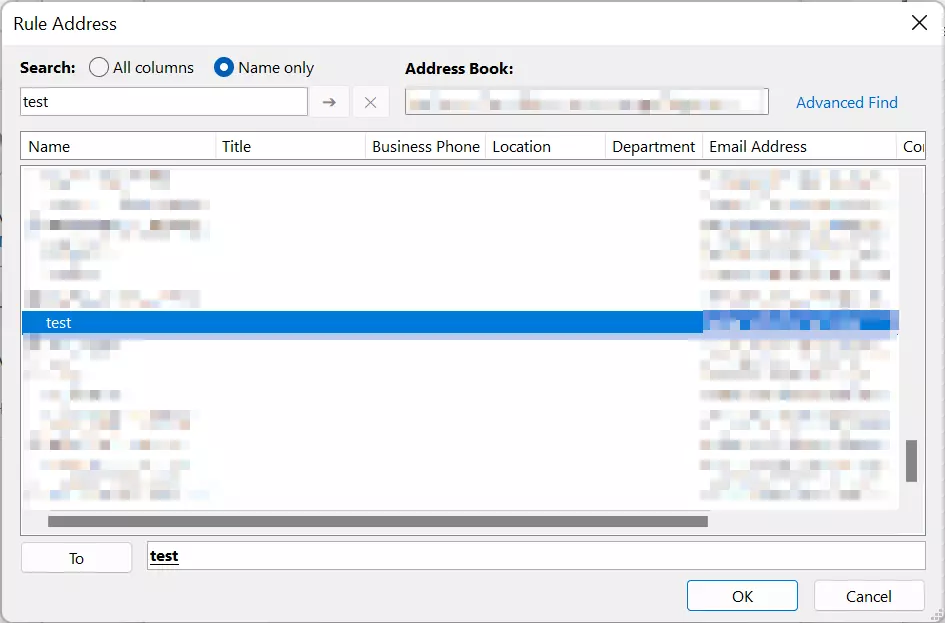Open the Address Book dropdown
Viewport: 945px width, 623px height.
point(586,101)
